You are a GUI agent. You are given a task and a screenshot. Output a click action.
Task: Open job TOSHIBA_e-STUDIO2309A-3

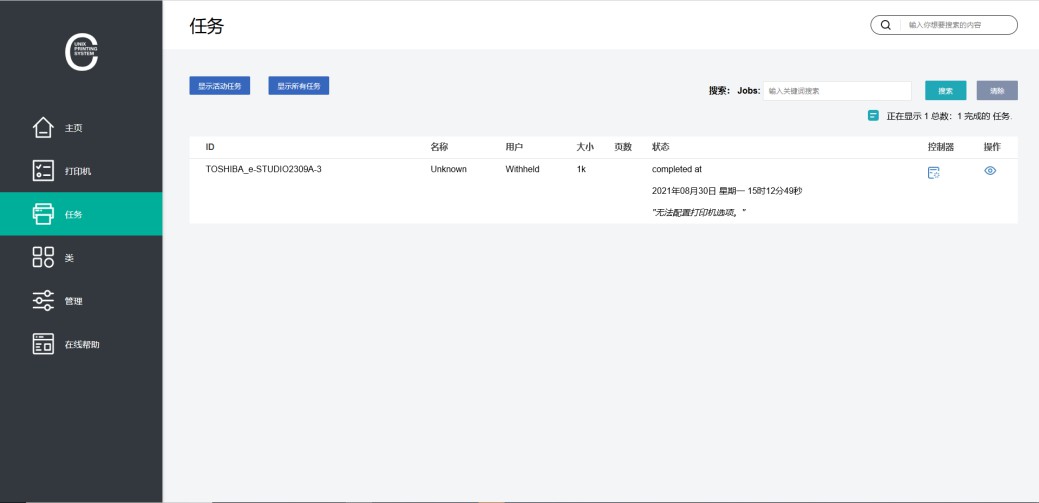click(x=263, y=170)
